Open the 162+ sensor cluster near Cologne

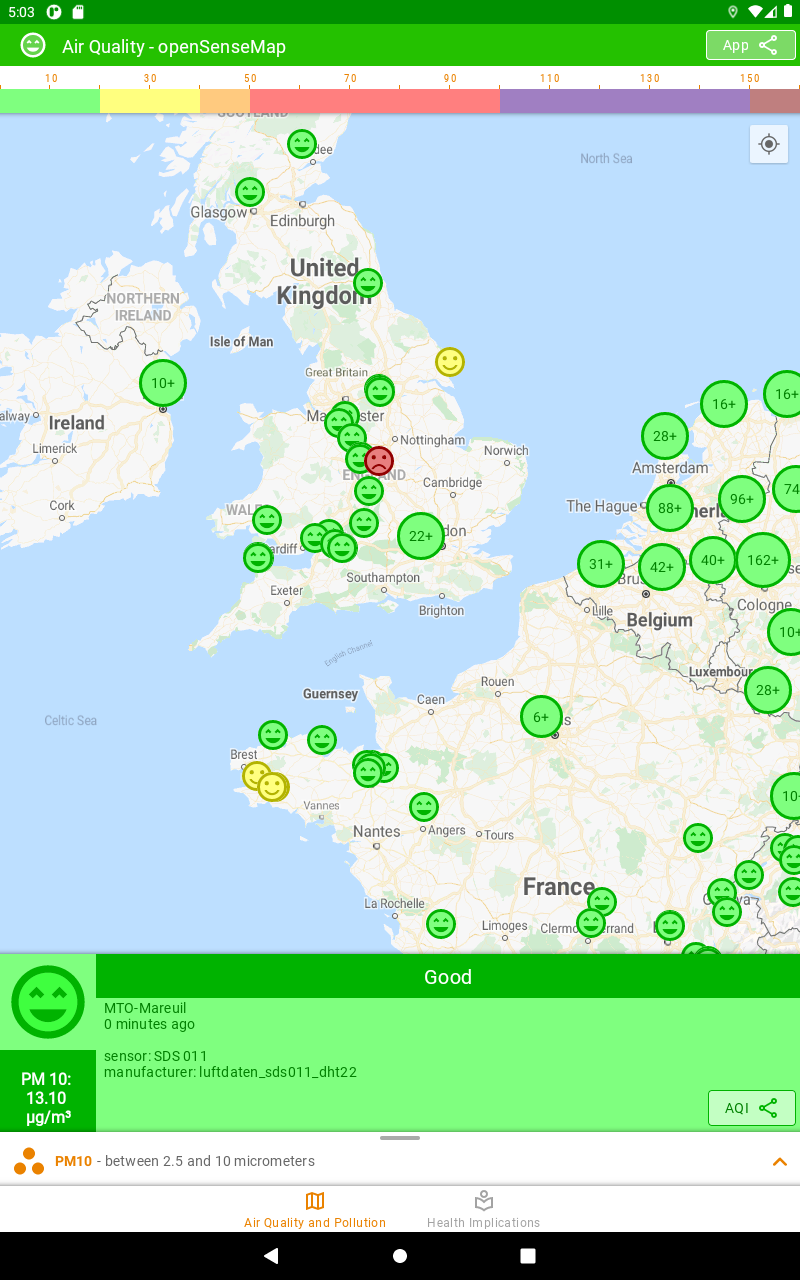762,560
